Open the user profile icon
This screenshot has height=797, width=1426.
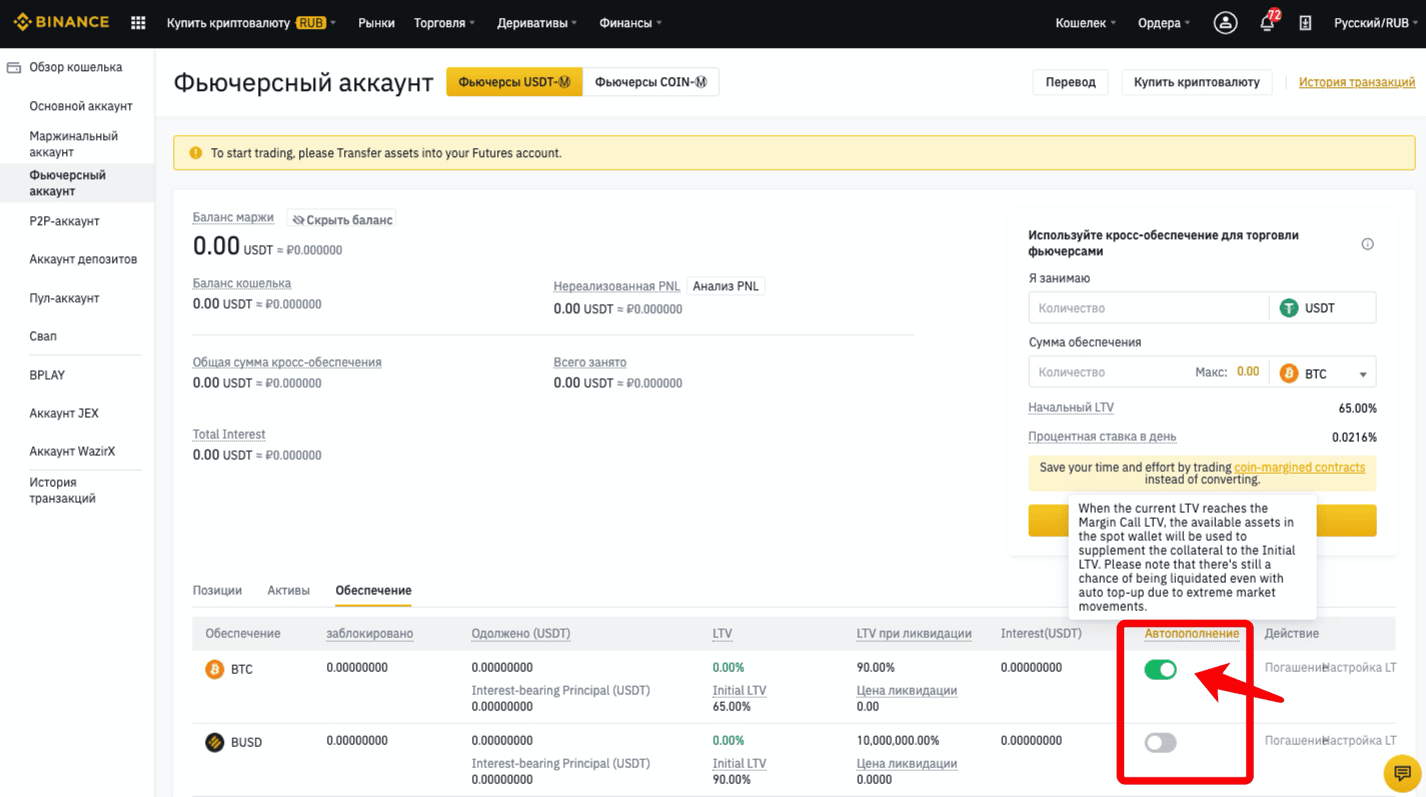tap(1225, 23)
